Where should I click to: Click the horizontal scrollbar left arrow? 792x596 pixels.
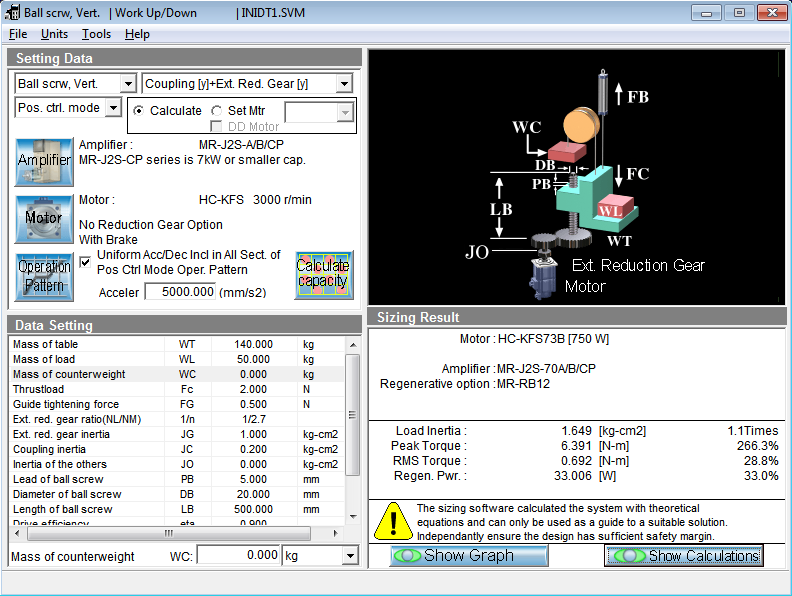(18, 533)
